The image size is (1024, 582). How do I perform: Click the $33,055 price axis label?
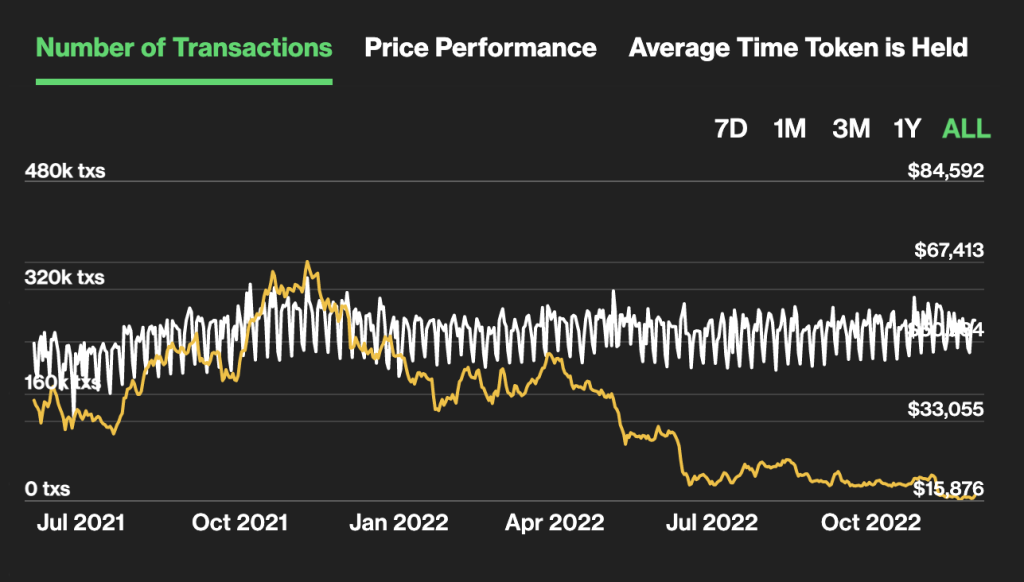[x=946, y=410]
